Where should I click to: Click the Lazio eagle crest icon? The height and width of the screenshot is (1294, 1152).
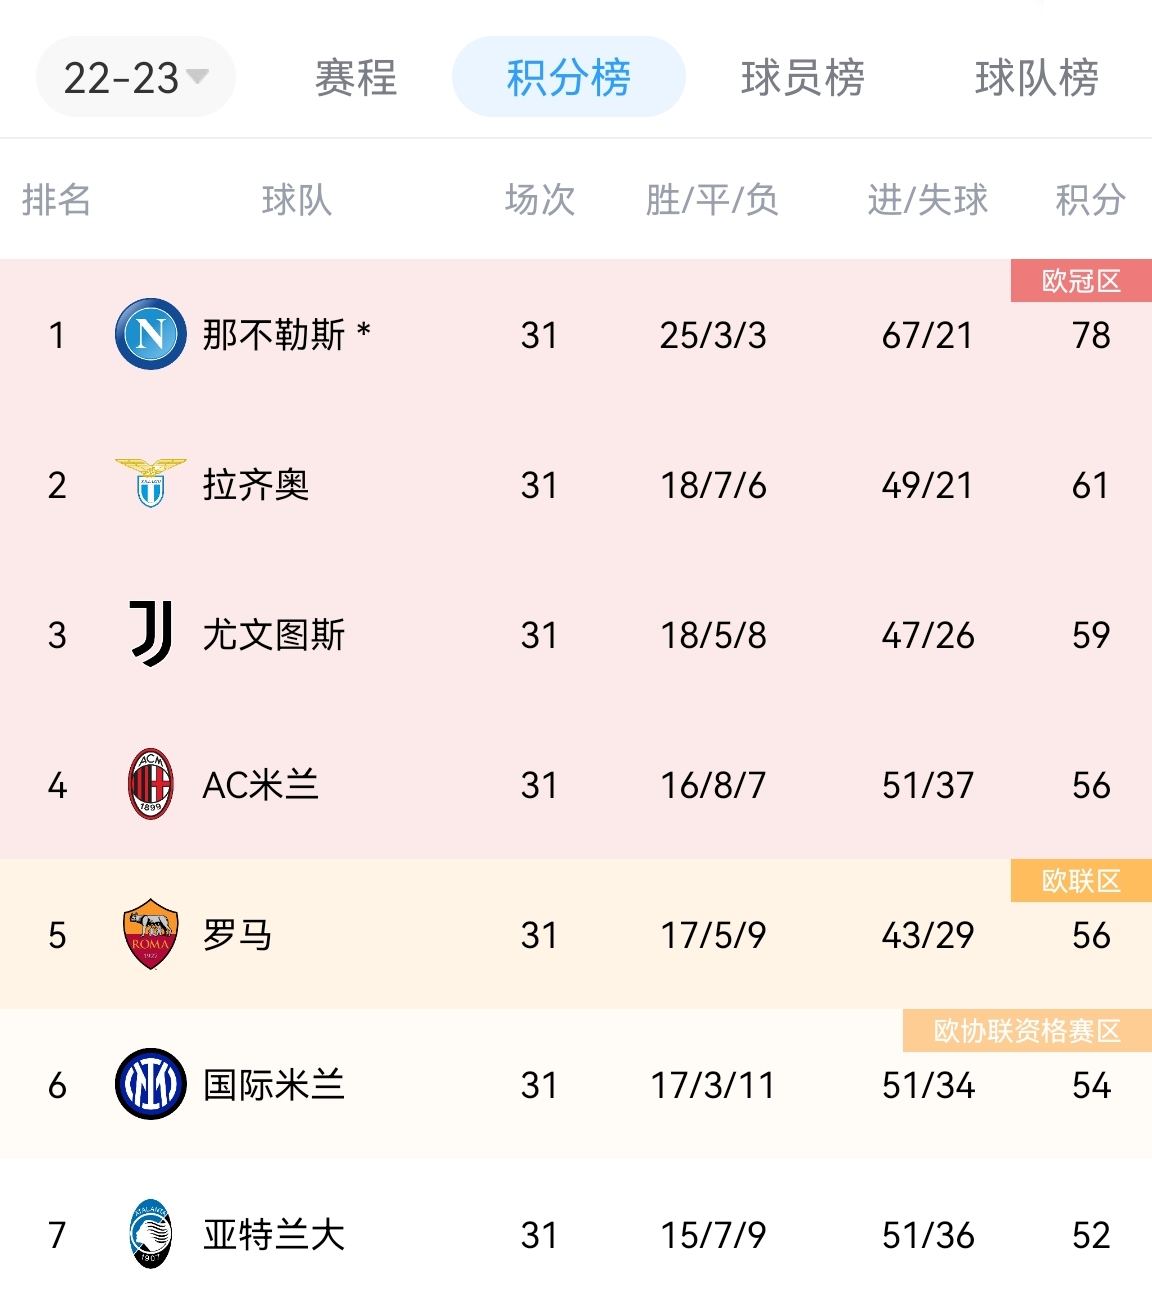(151, 484)
